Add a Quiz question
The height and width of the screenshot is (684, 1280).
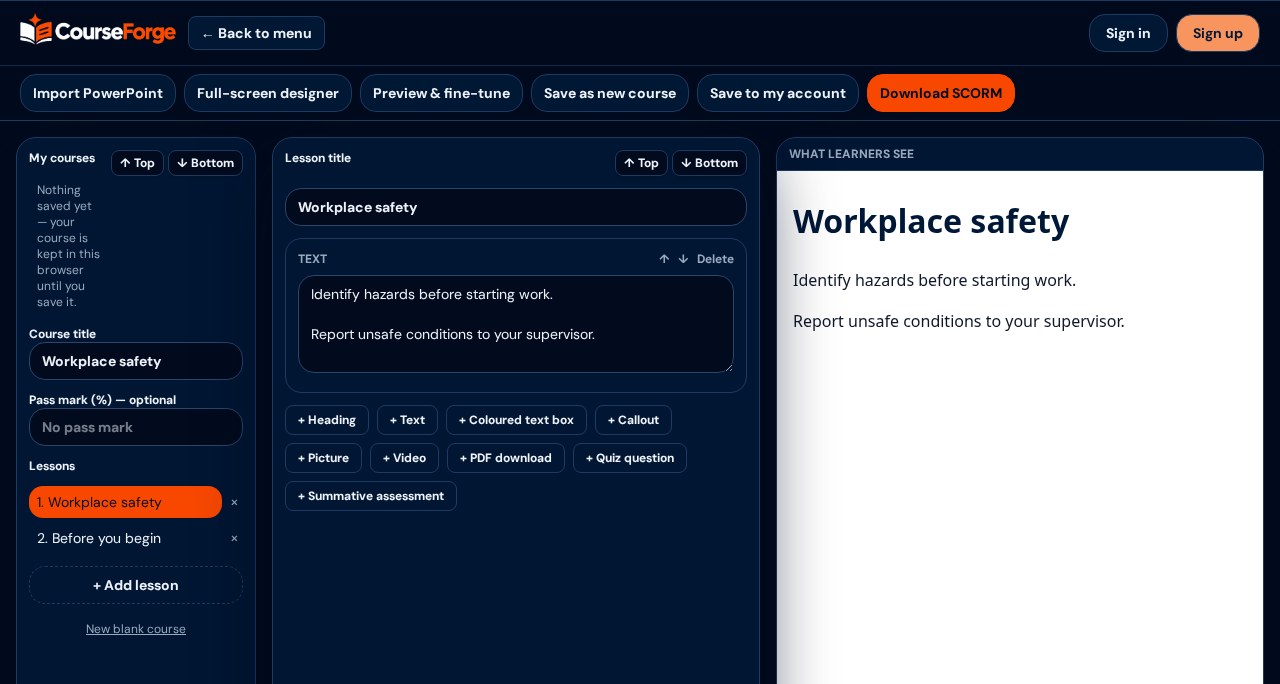pos(630,458)
